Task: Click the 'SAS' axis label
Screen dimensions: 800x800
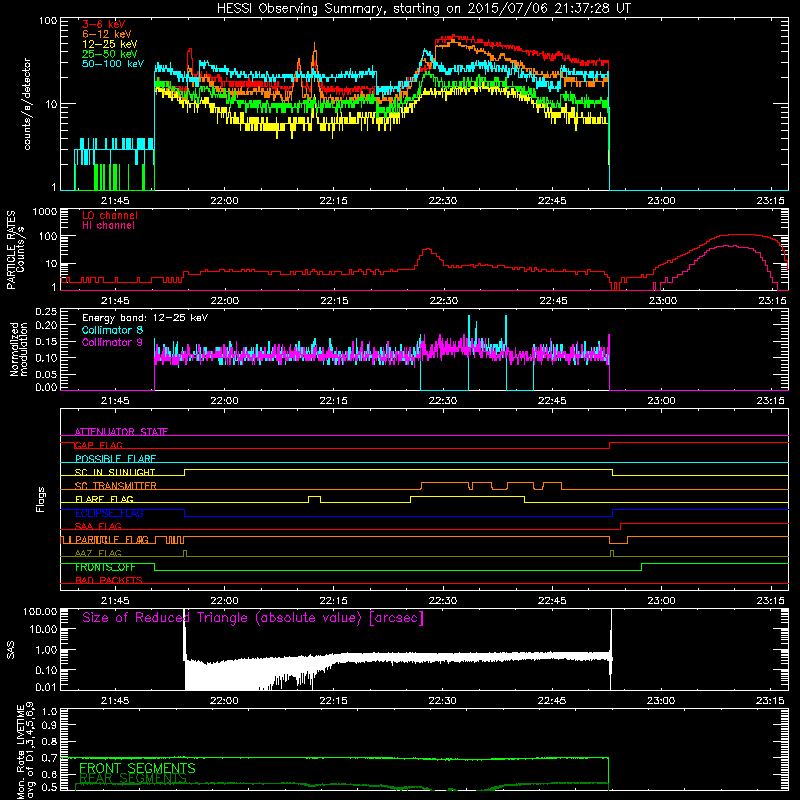Action: (10, 650)
